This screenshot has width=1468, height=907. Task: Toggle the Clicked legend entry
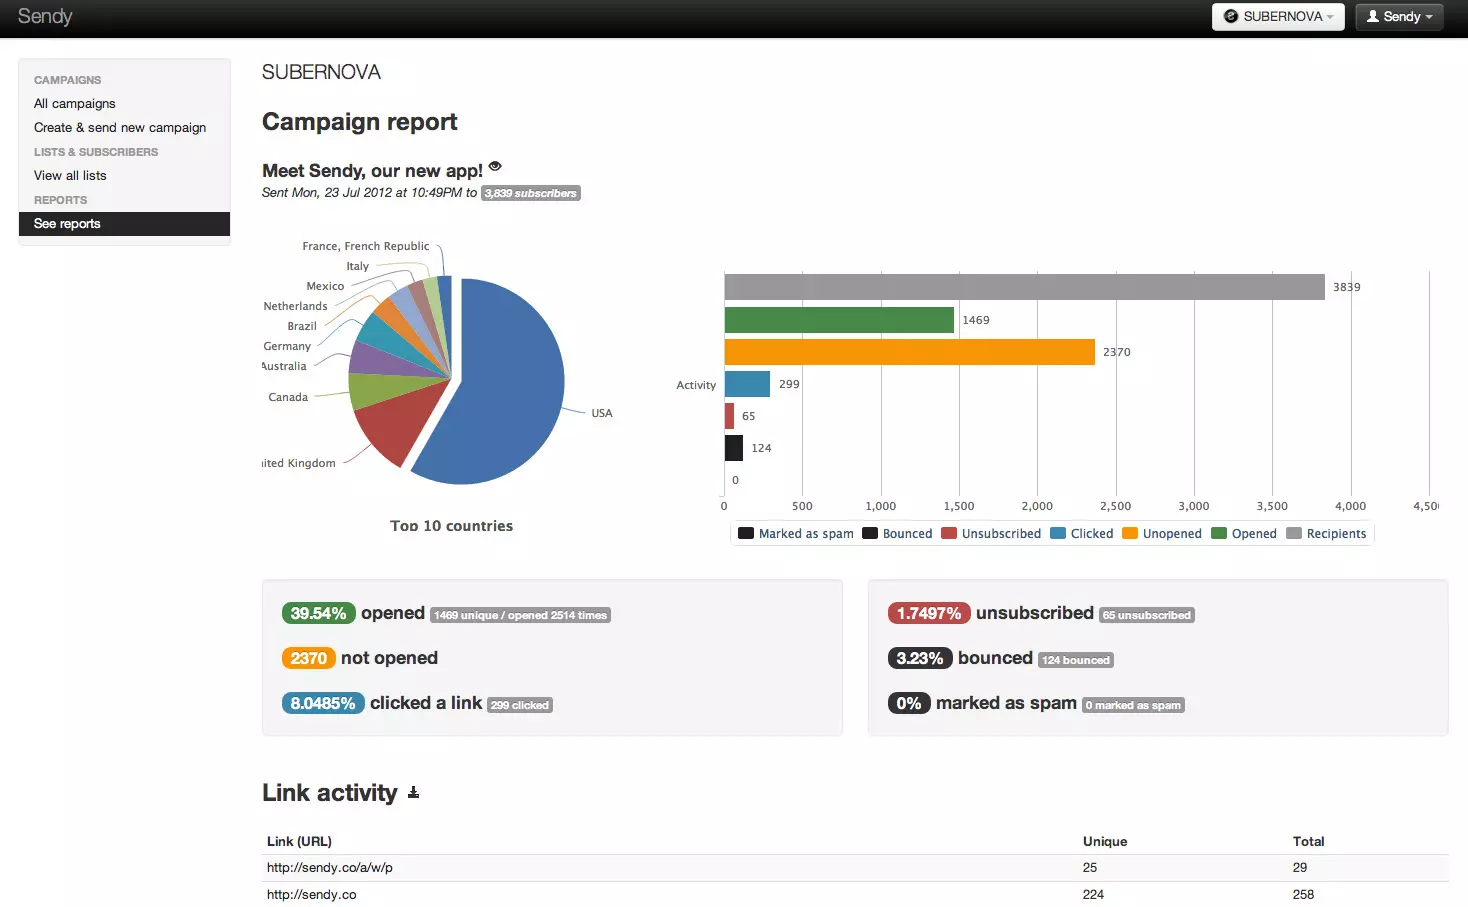(1082, 534)
